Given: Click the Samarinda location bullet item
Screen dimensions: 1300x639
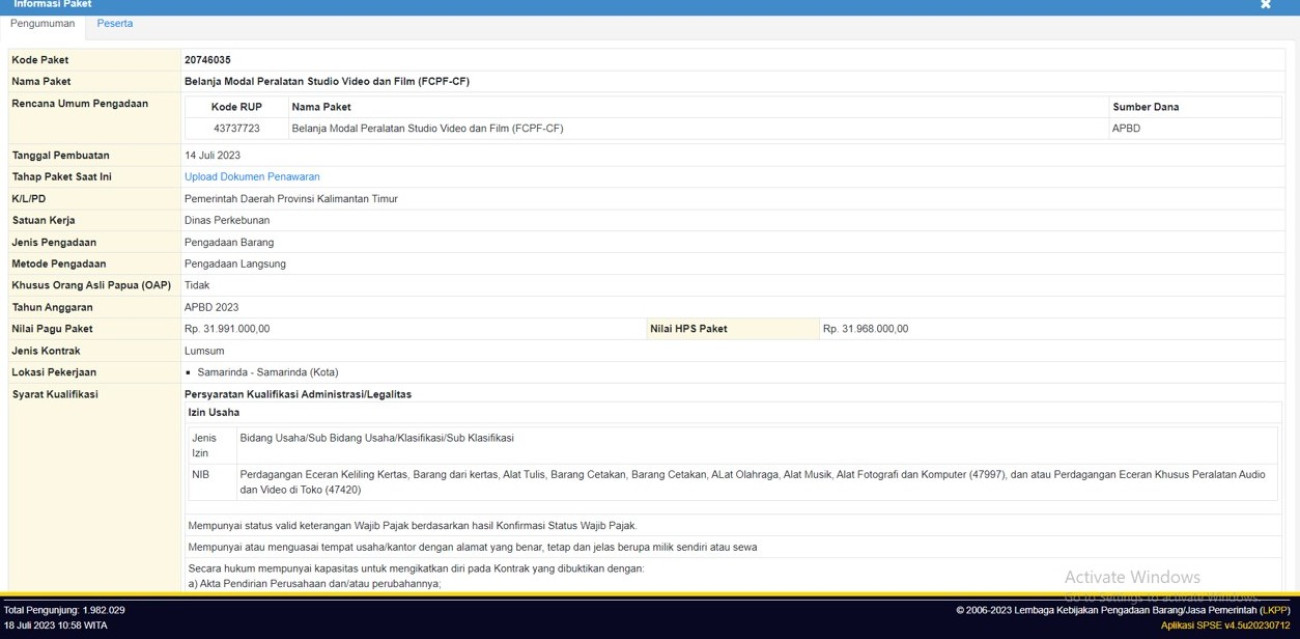Looking at the screenshot, I should point(267,373).
